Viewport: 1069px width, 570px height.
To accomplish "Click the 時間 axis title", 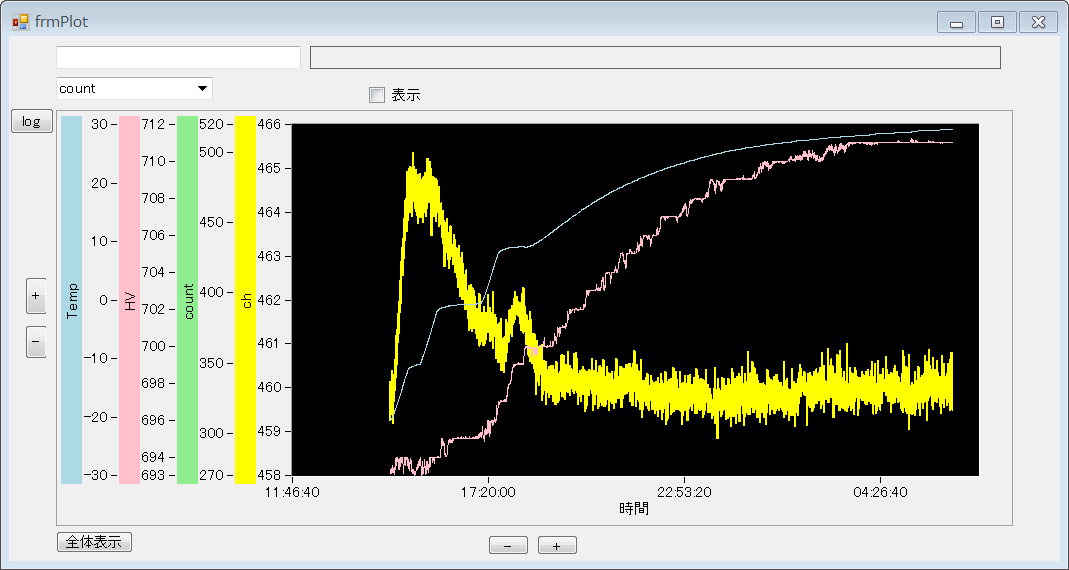I will tap(634, 509).
